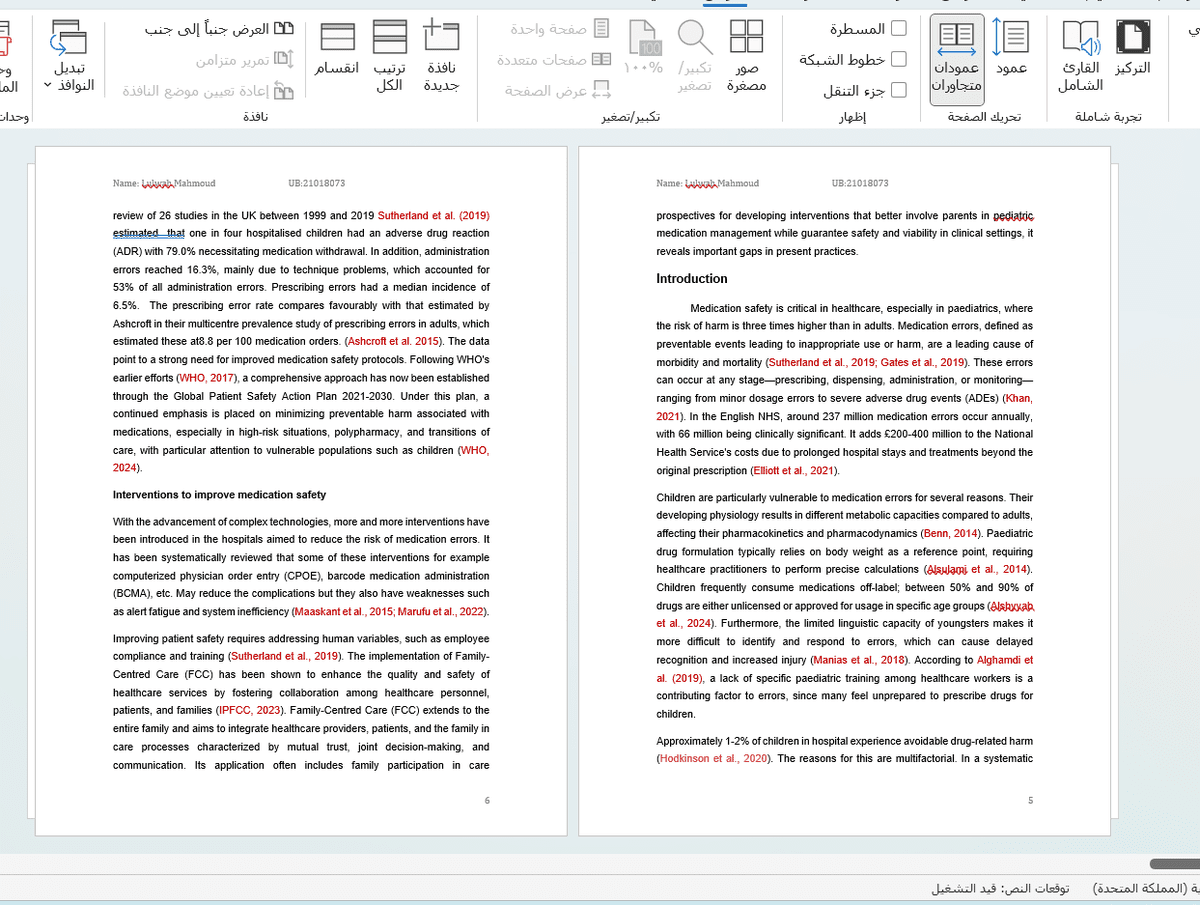
Task: Click the student name in page 5 header
Action: coord(723,183)
